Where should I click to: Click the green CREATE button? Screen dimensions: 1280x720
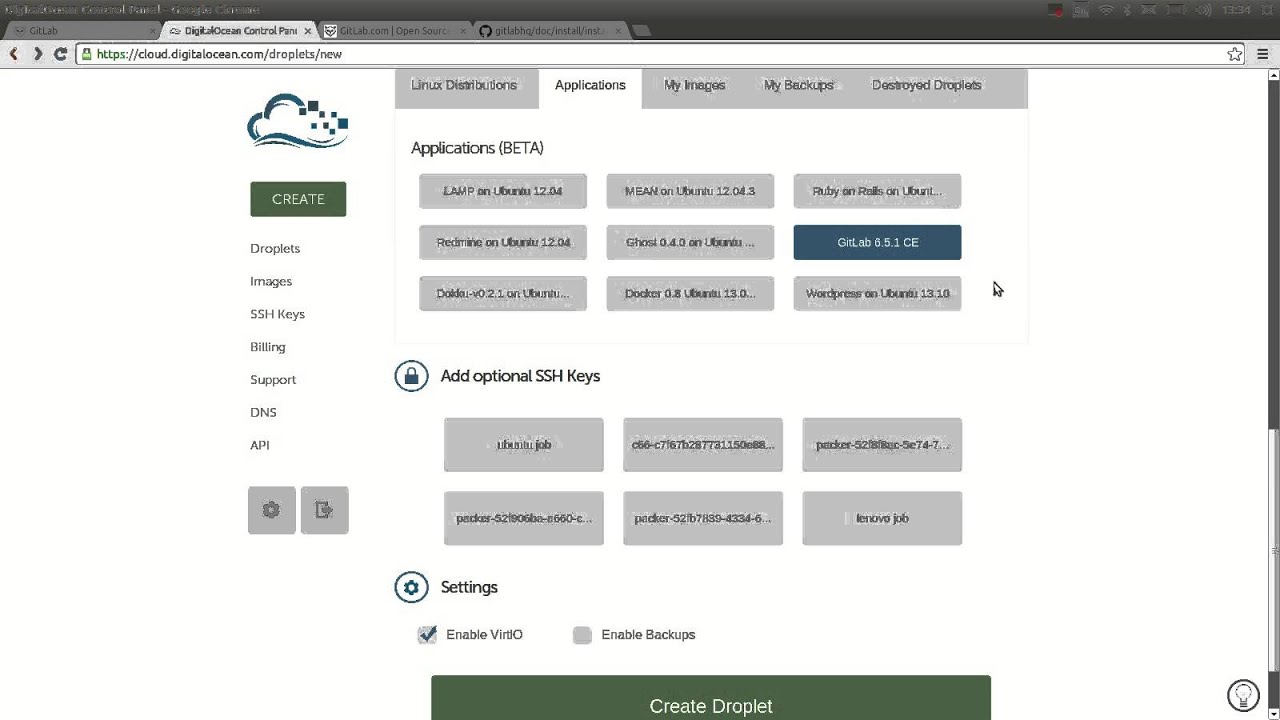point(298,199)
